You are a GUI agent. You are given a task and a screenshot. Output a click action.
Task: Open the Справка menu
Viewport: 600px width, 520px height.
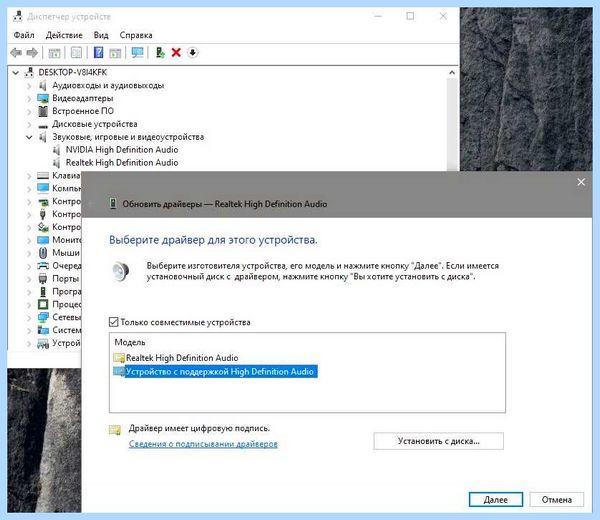[136, 35]
